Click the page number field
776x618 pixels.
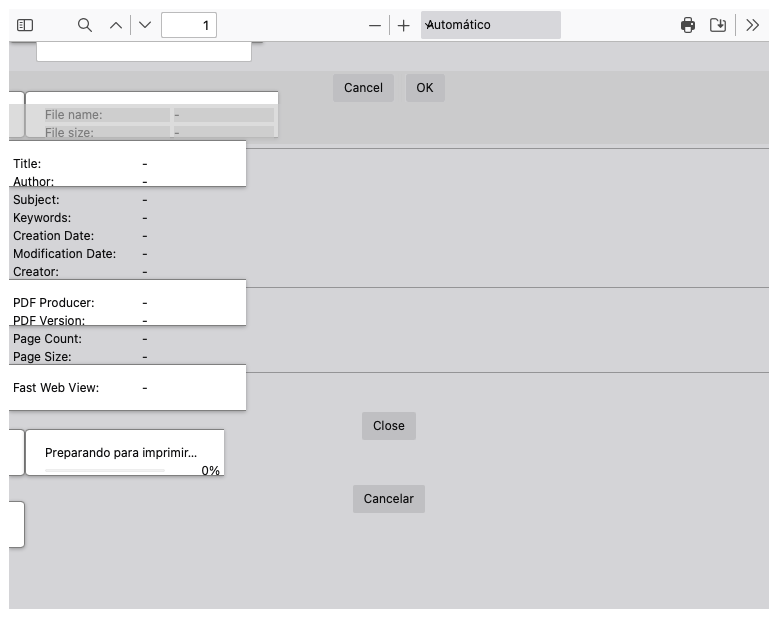(x=189, y=25)
